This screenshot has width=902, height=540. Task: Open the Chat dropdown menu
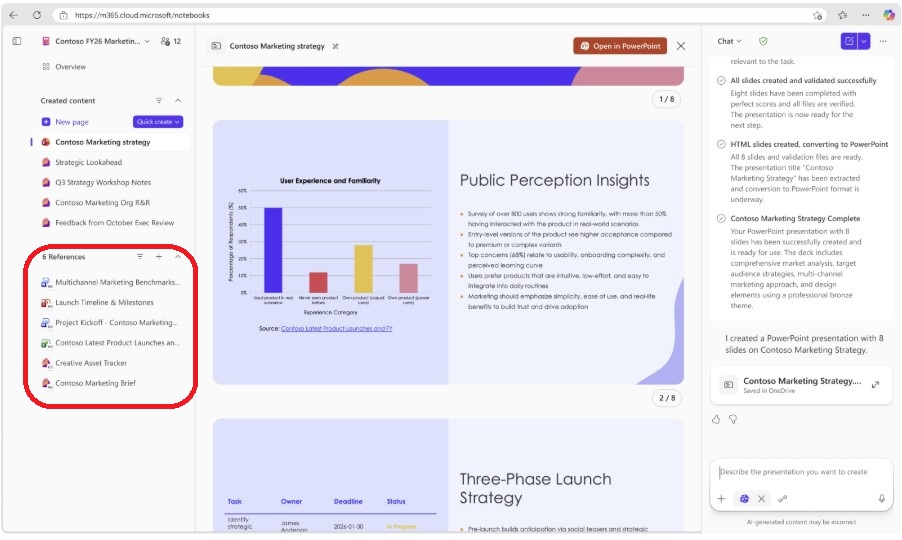[x=729, y=41]
